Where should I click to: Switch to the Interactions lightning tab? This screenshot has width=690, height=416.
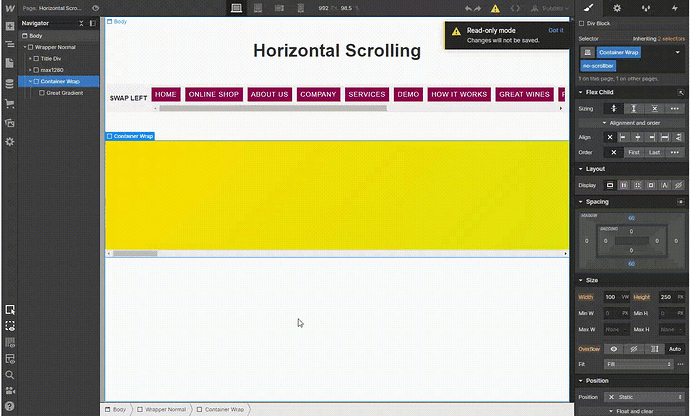[x=674, y=8]
